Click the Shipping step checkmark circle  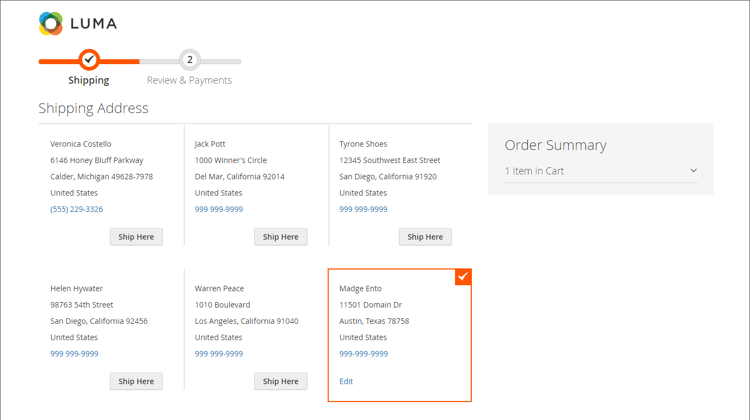[89, 60]
